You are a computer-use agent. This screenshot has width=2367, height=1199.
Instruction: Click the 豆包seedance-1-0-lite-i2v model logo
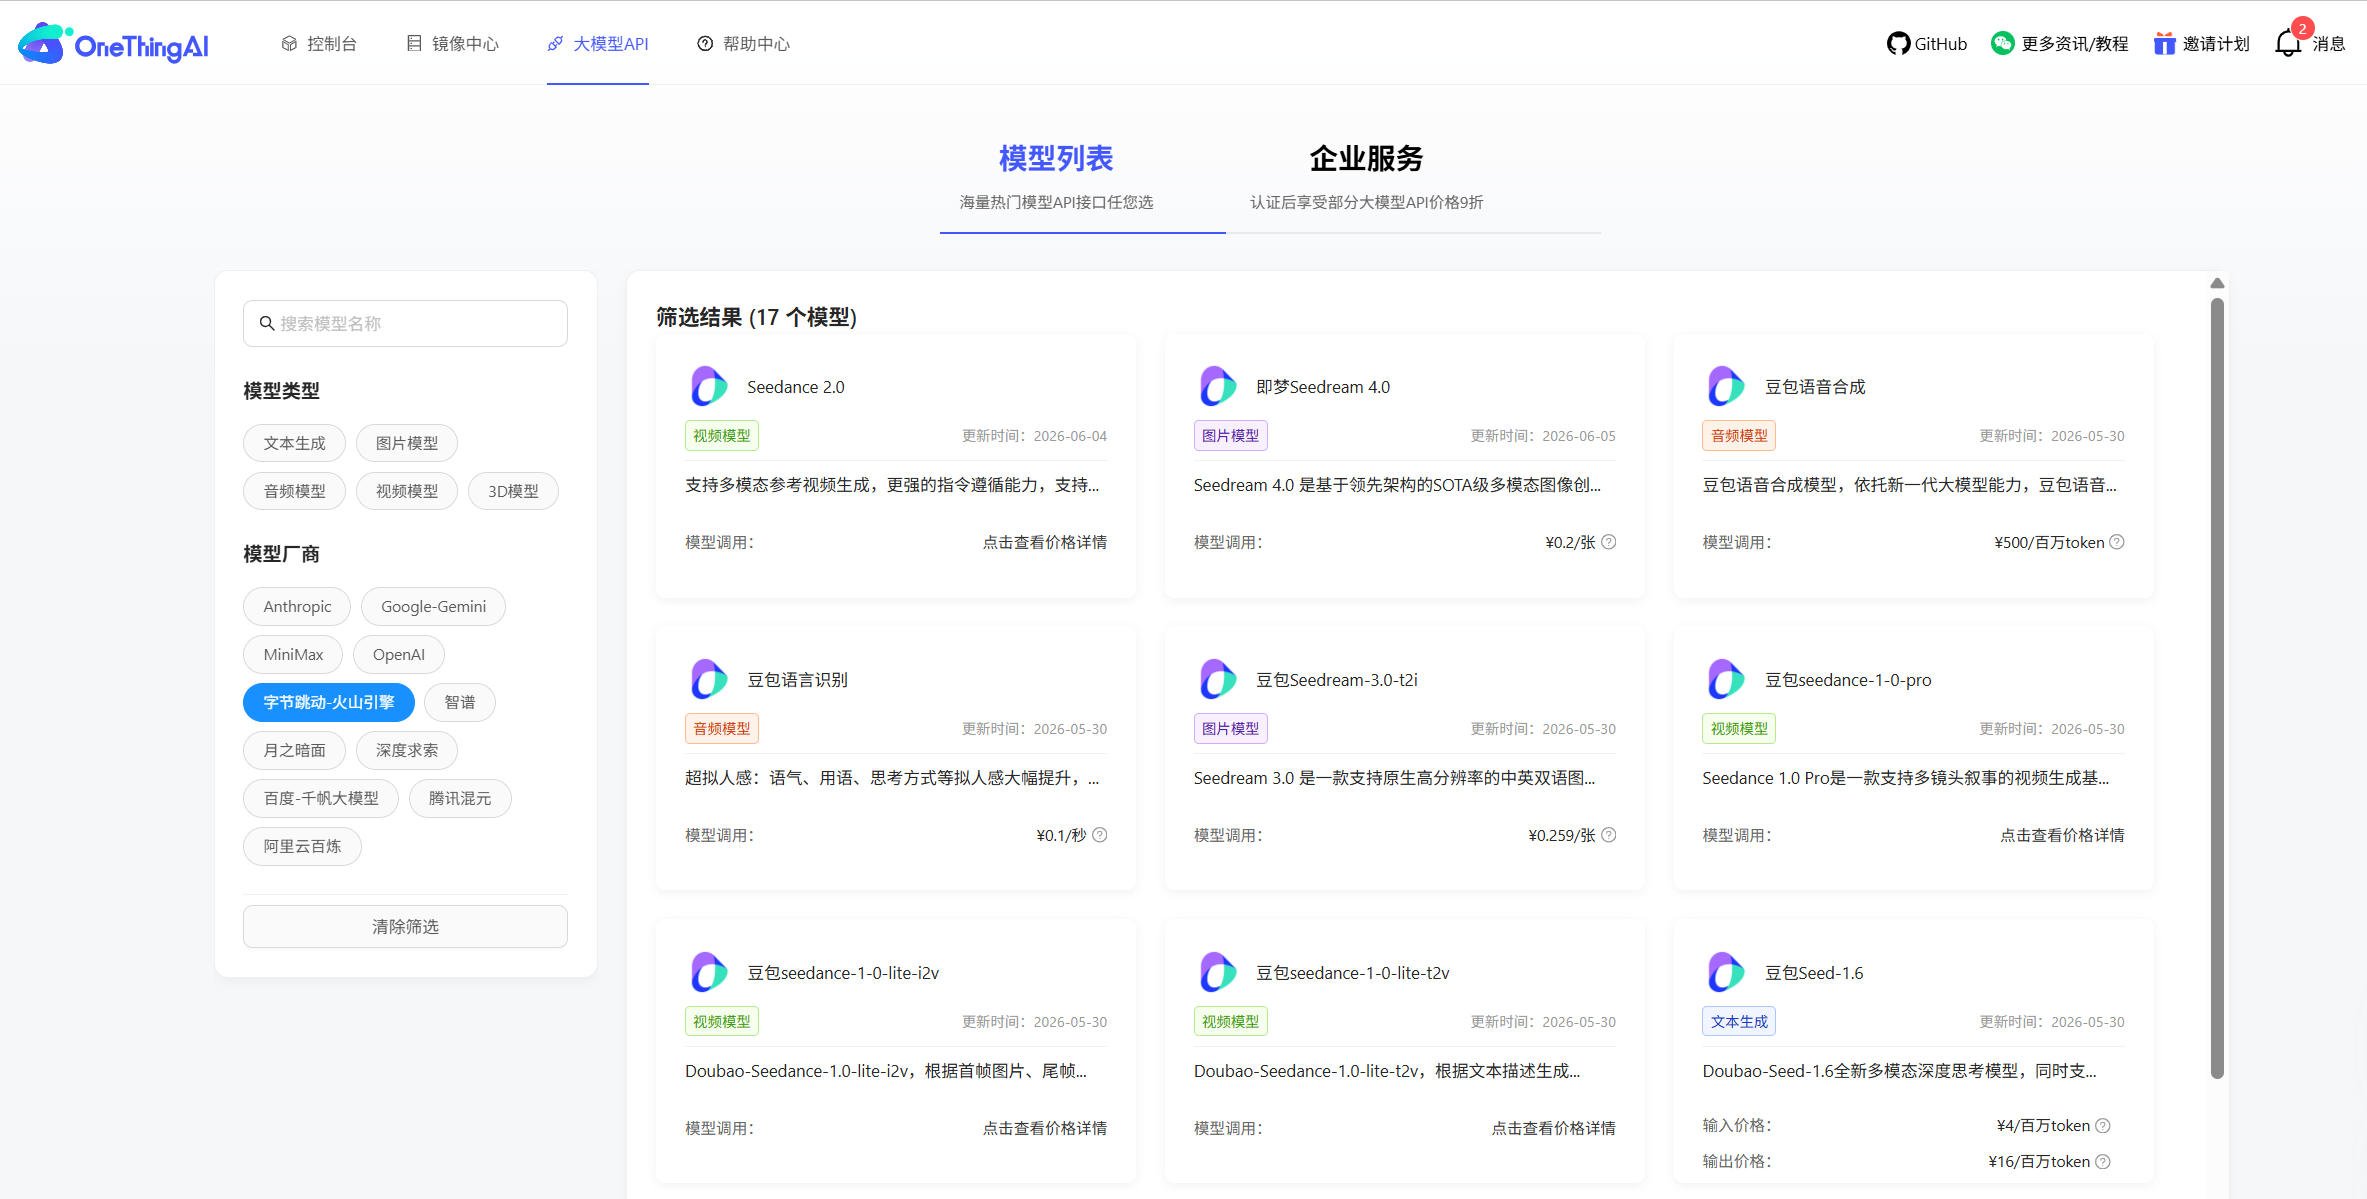pyautogui.click(x=709, y=973)
